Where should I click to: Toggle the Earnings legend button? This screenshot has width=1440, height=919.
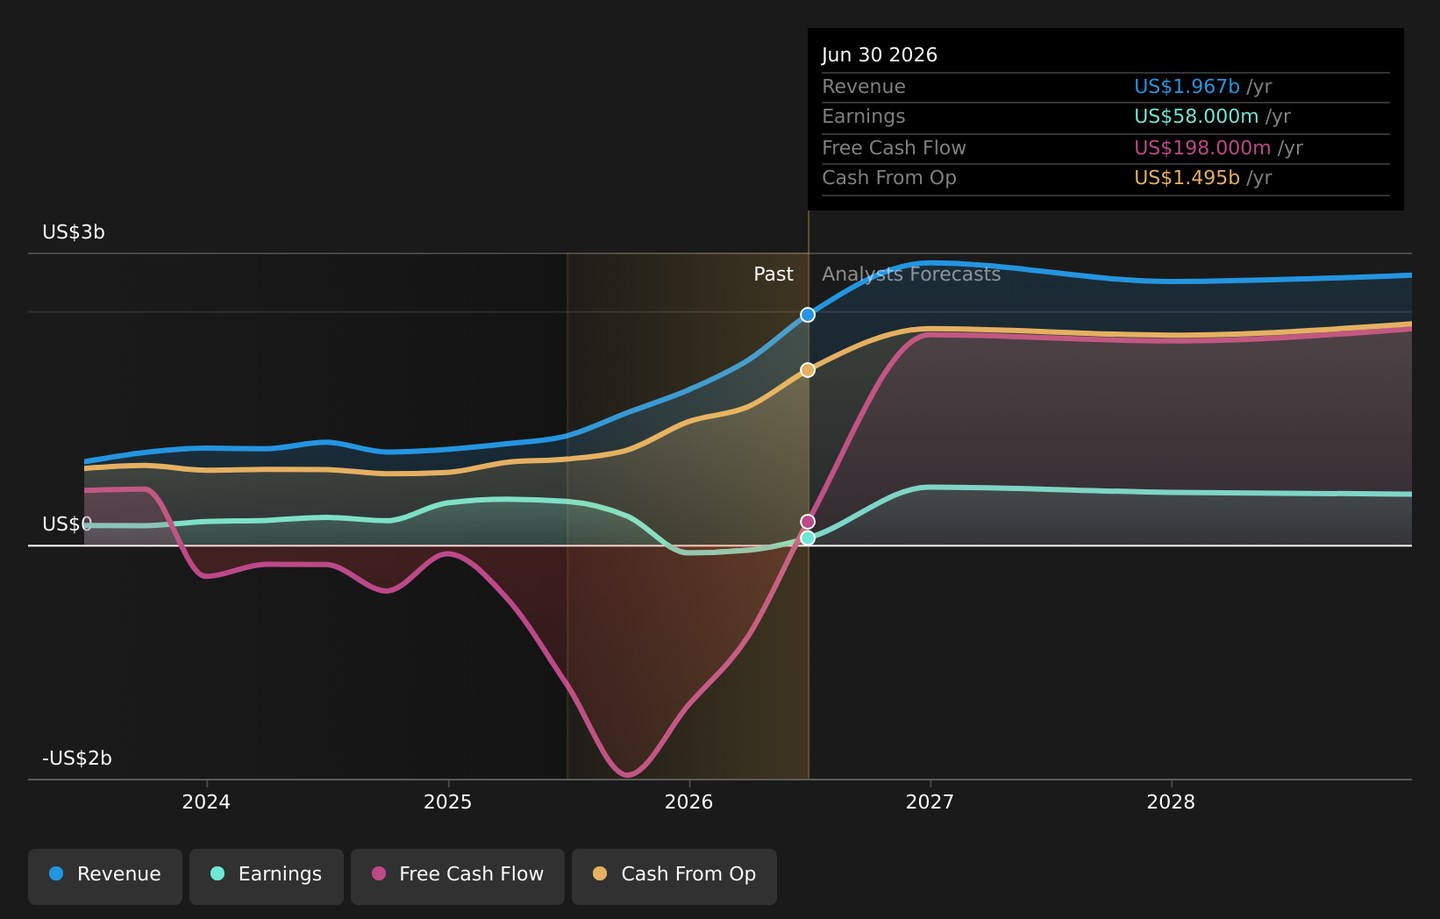coord(266,876)
